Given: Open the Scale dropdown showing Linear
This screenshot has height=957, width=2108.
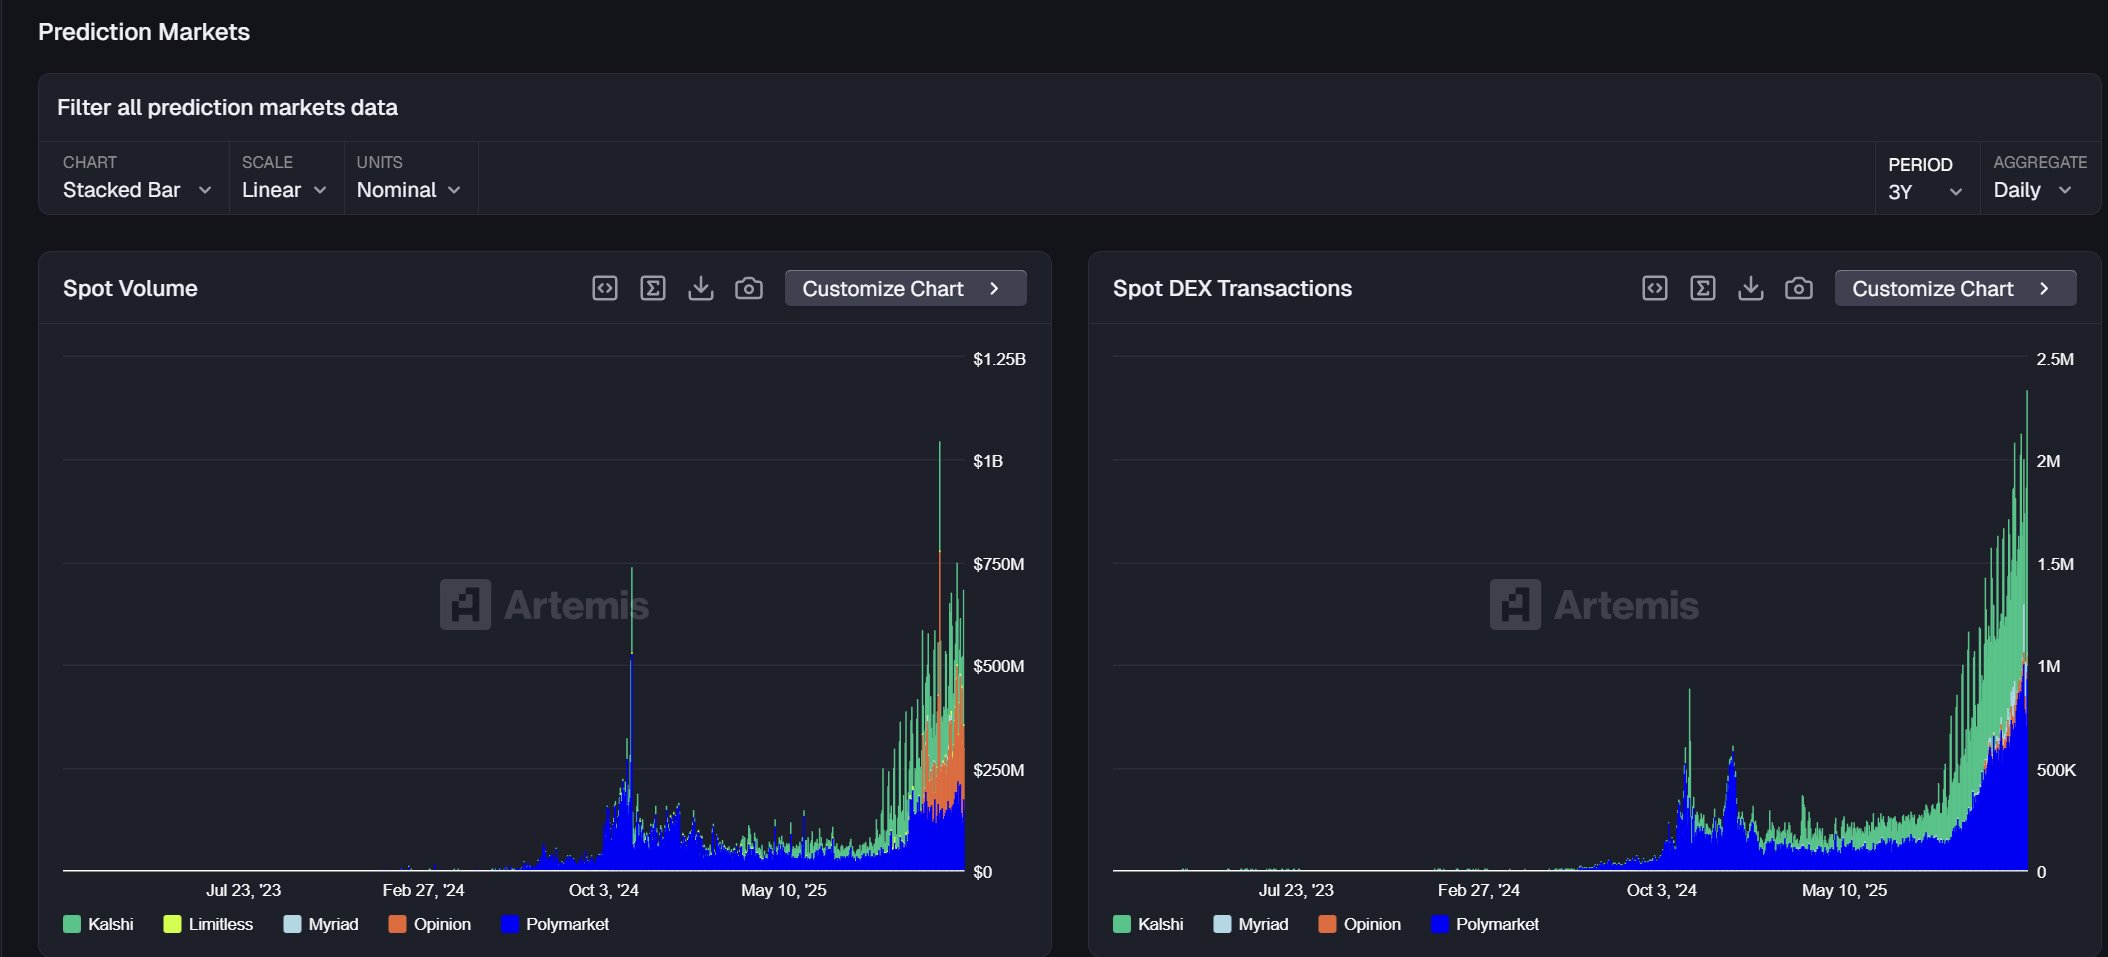Looking at the screenshot, I should [285, 178].
